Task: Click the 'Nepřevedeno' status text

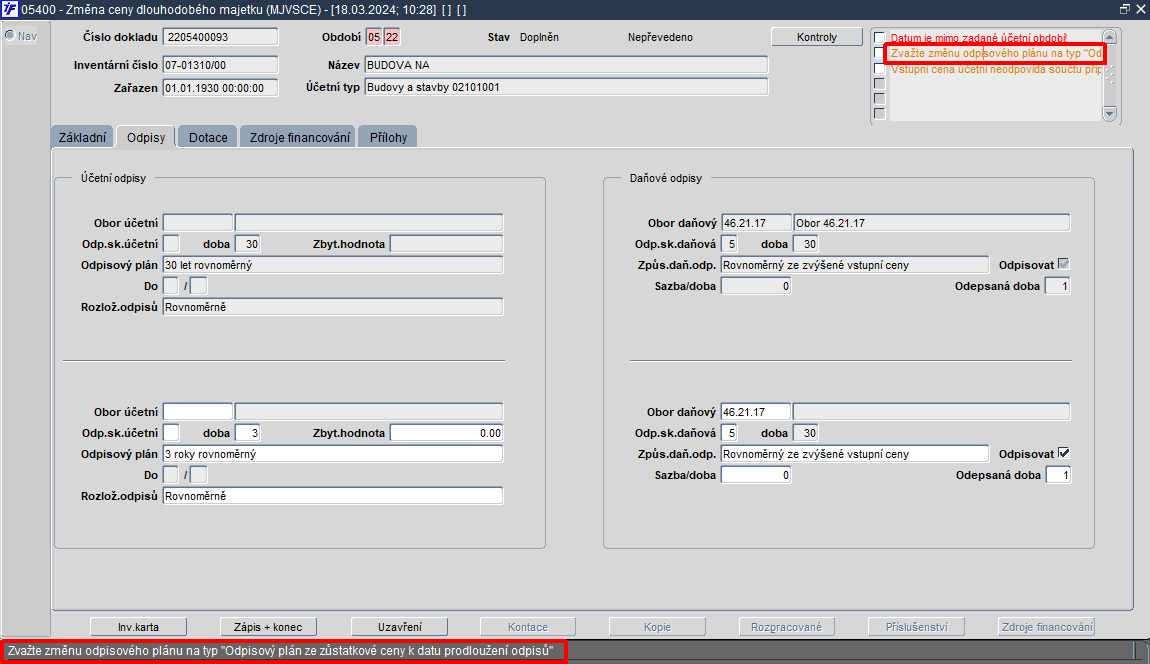Action: tap(660, 37)
